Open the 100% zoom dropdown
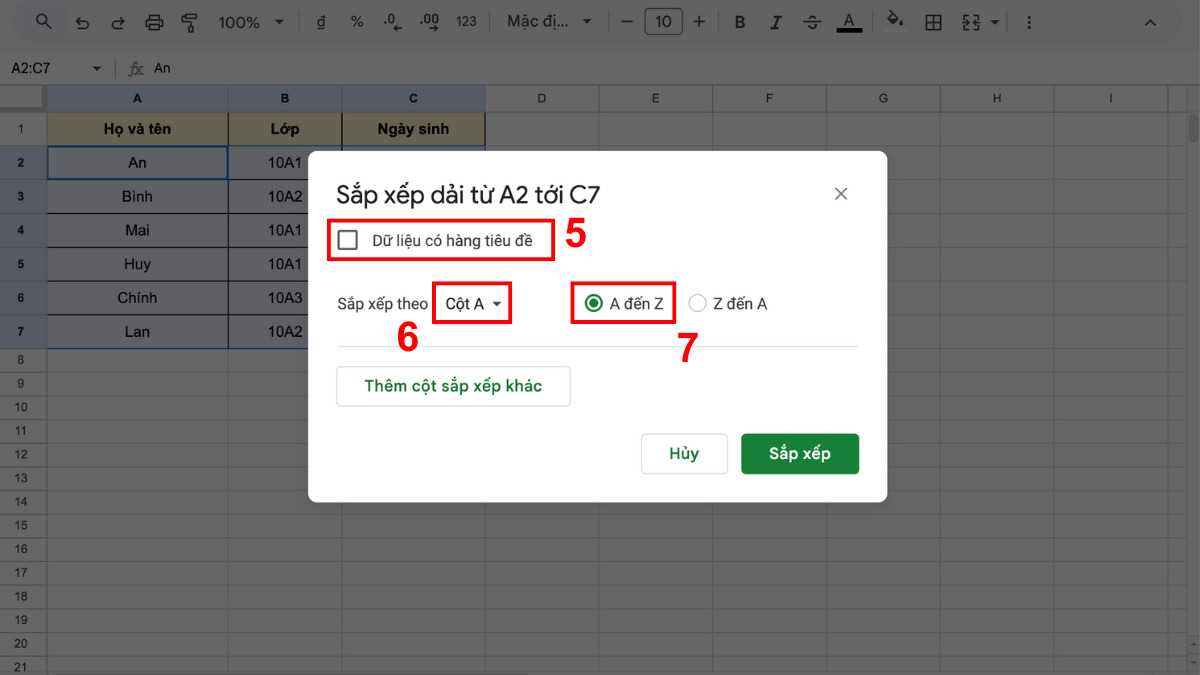The height and width of the screenshot is (675, 1200). [251, 22]
